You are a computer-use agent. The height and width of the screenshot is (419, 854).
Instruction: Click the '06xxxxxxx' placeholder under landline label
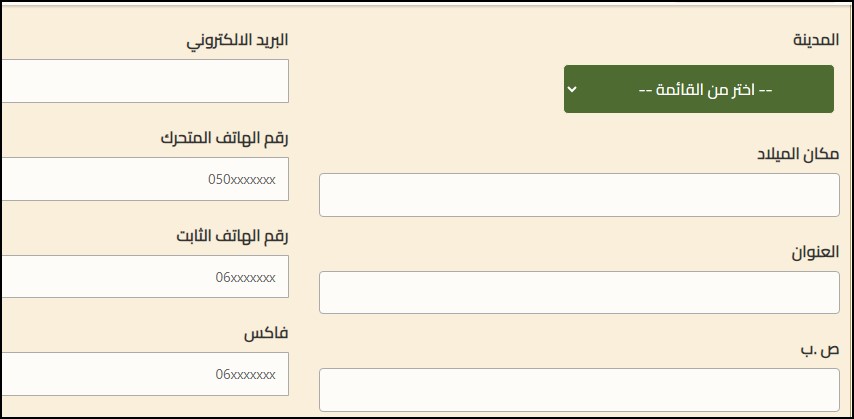pos(245,277)
